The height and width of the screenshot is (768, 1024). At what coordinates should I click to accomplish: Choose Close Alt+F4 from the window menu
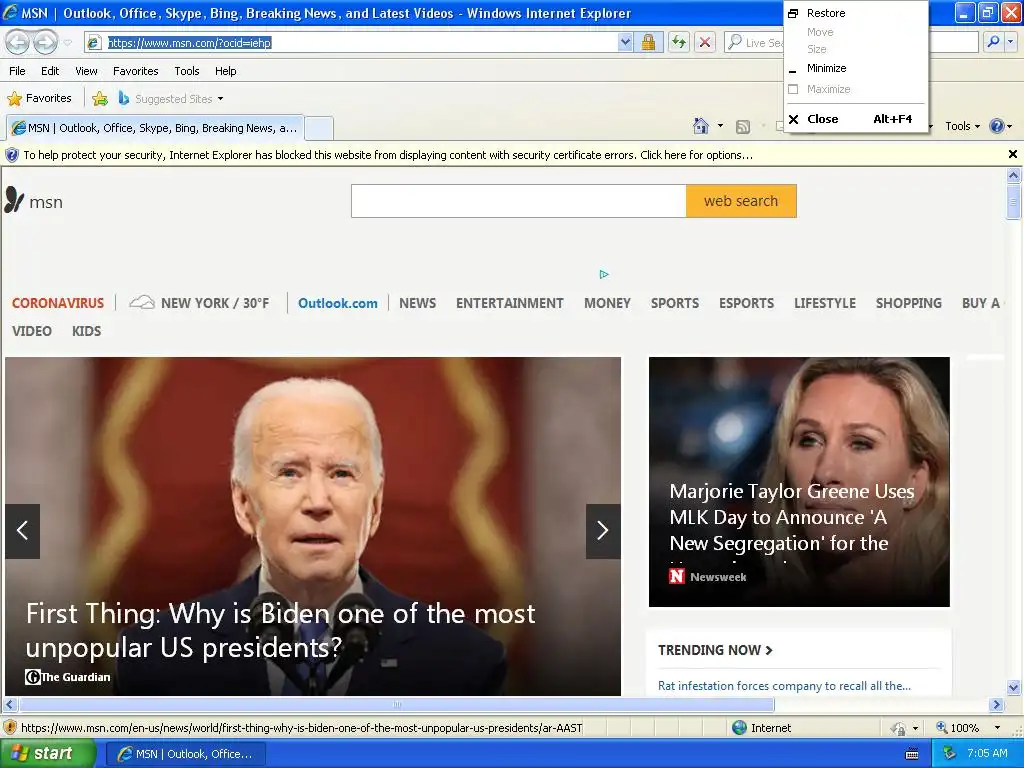click(856, 119)
